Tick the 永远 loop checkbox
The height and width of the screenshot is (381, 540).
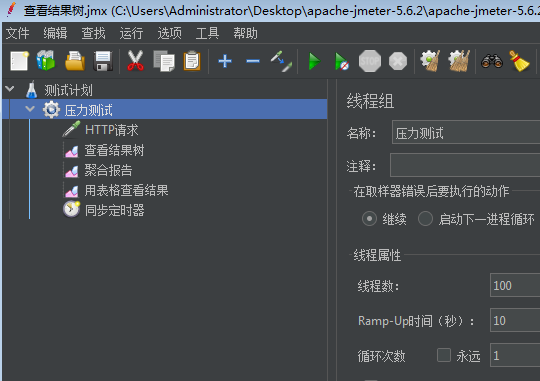tap(444, 355)
